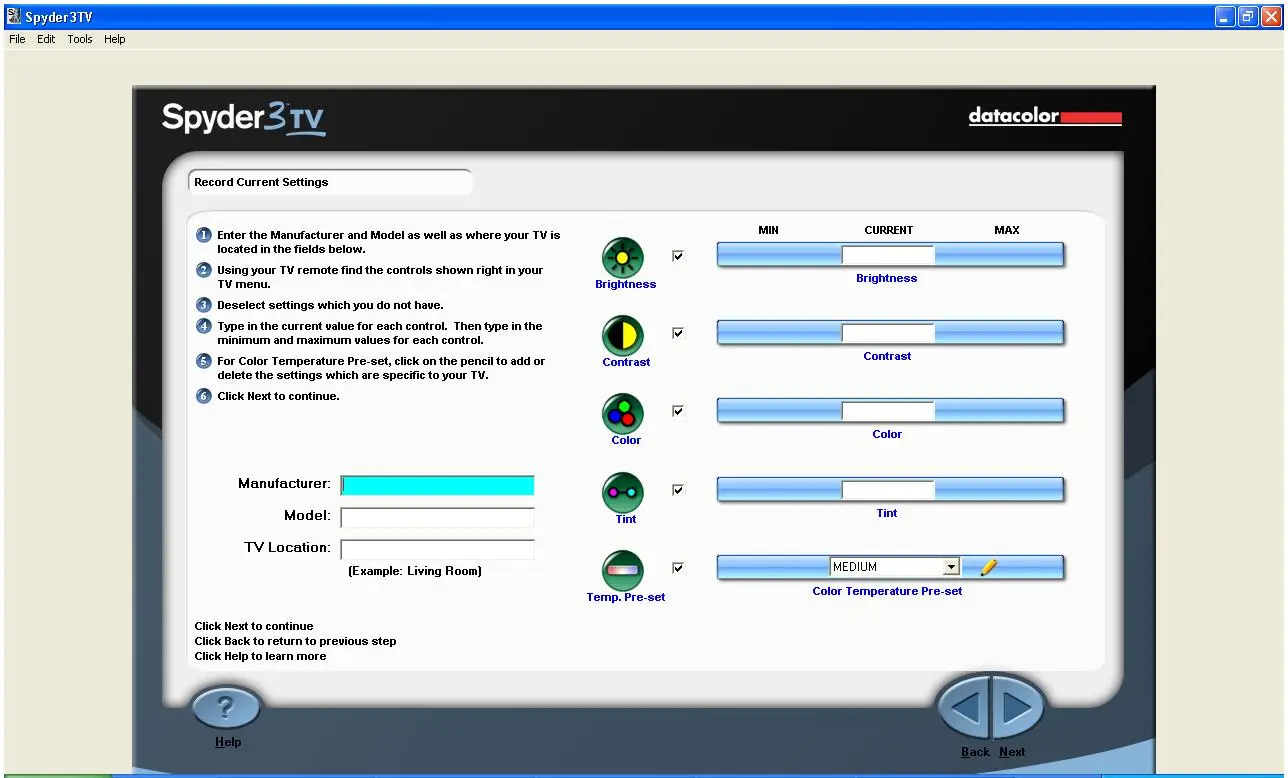Uncheck the Color setting checkbox
The width and height of the screenshot is (1288, 778).
[x=678, y=411]
